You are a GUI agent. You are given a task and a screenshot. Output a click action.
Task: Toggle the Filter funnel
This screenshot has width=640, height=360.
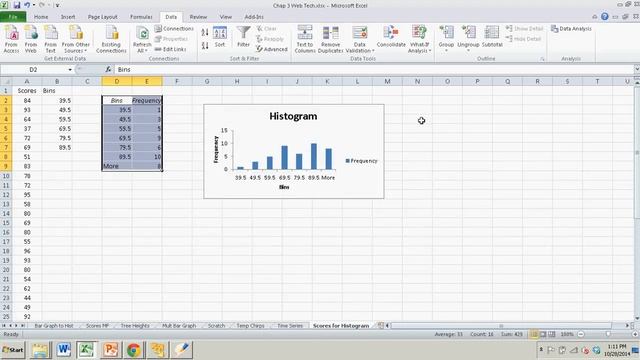pos(244,37)
